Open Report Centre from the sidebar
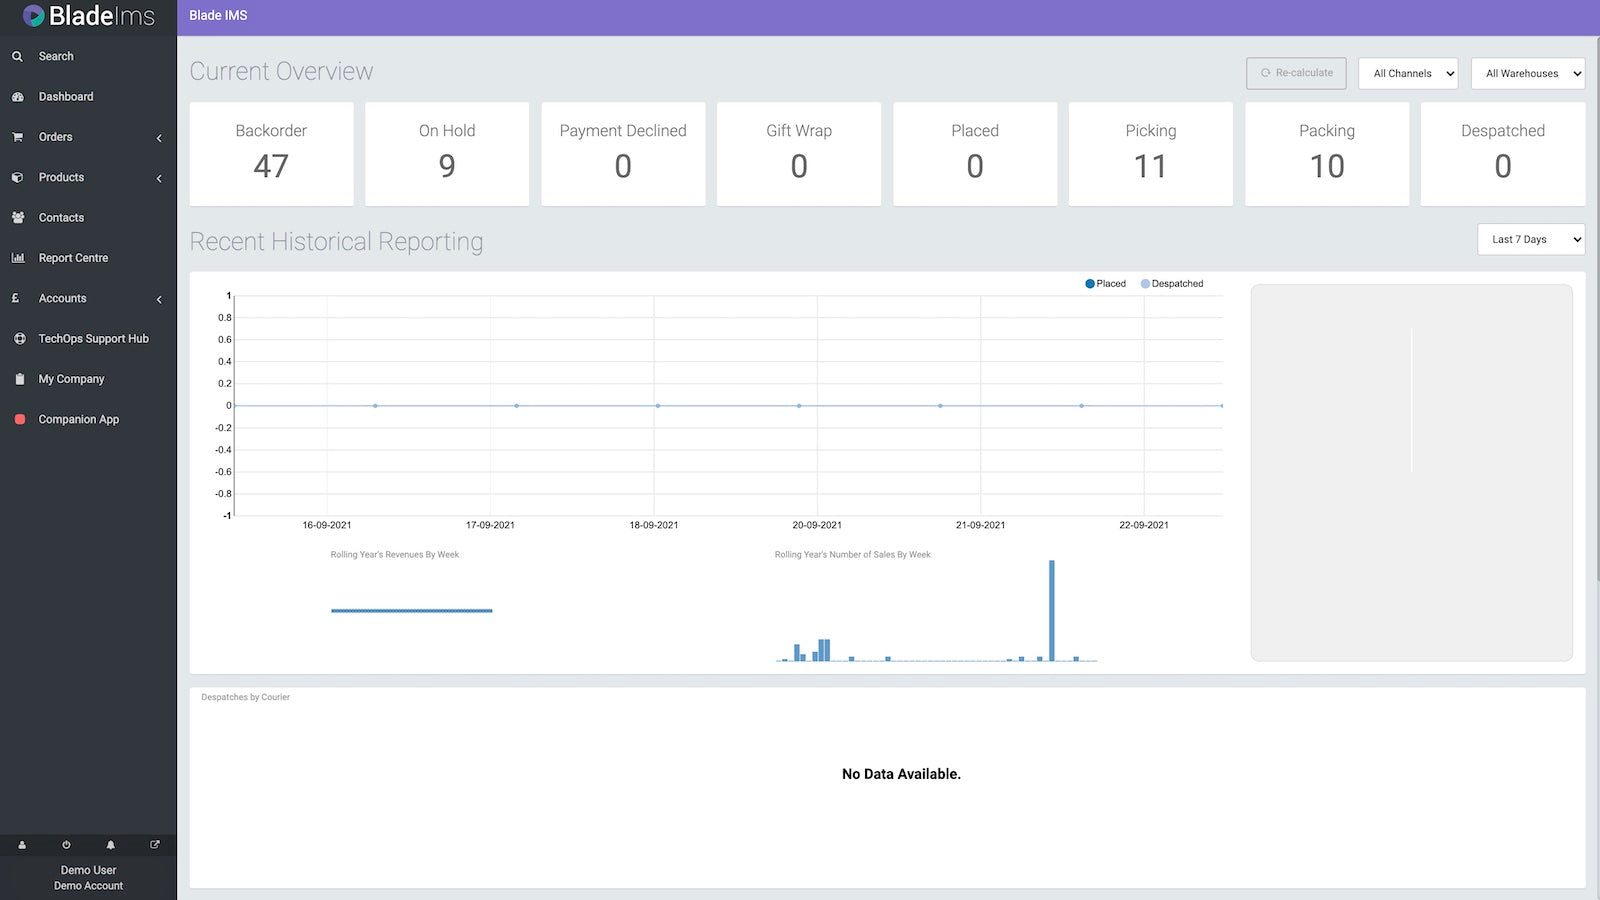This screenshot has width=1600, height=900. pyautogui.click(x=73, y=258)
